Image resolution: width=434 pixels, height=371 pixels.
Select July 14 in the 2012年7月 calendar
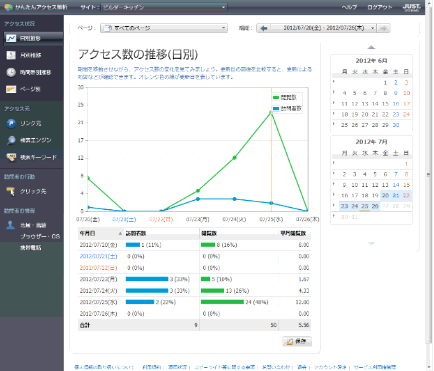[x=396, y=185]
